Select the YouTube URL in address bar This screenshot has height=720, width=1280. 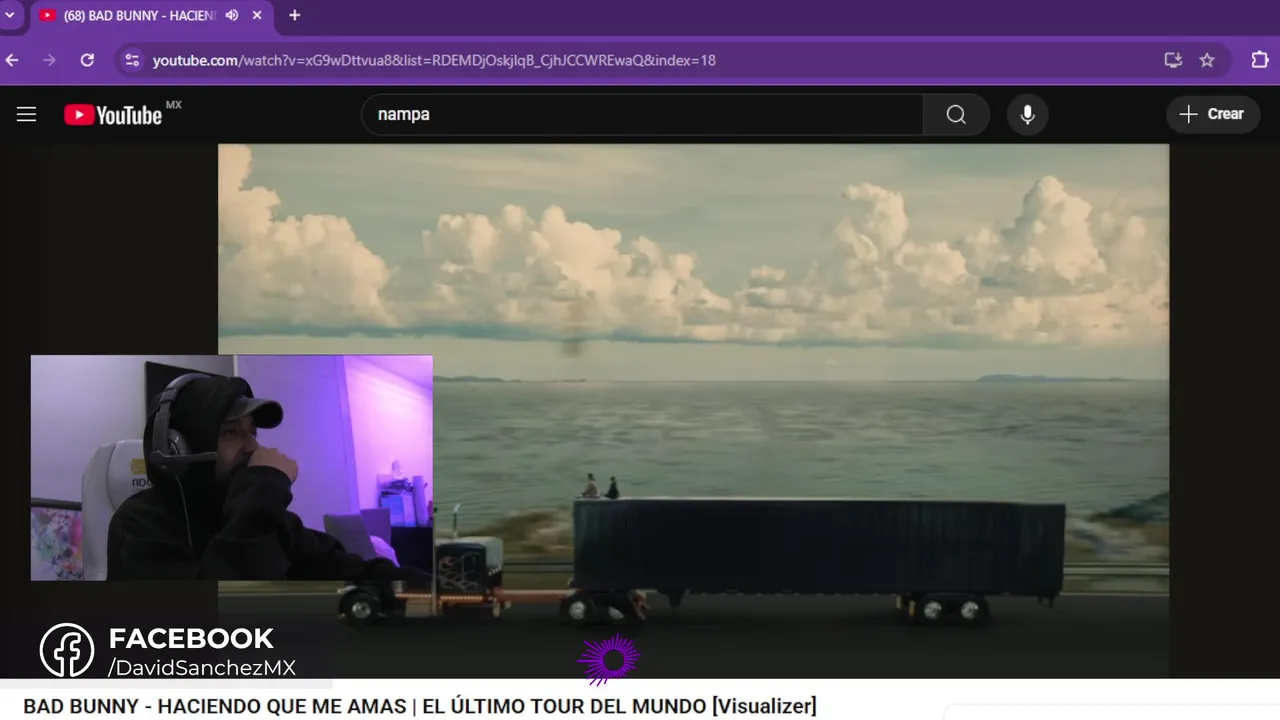click(434, 60)
